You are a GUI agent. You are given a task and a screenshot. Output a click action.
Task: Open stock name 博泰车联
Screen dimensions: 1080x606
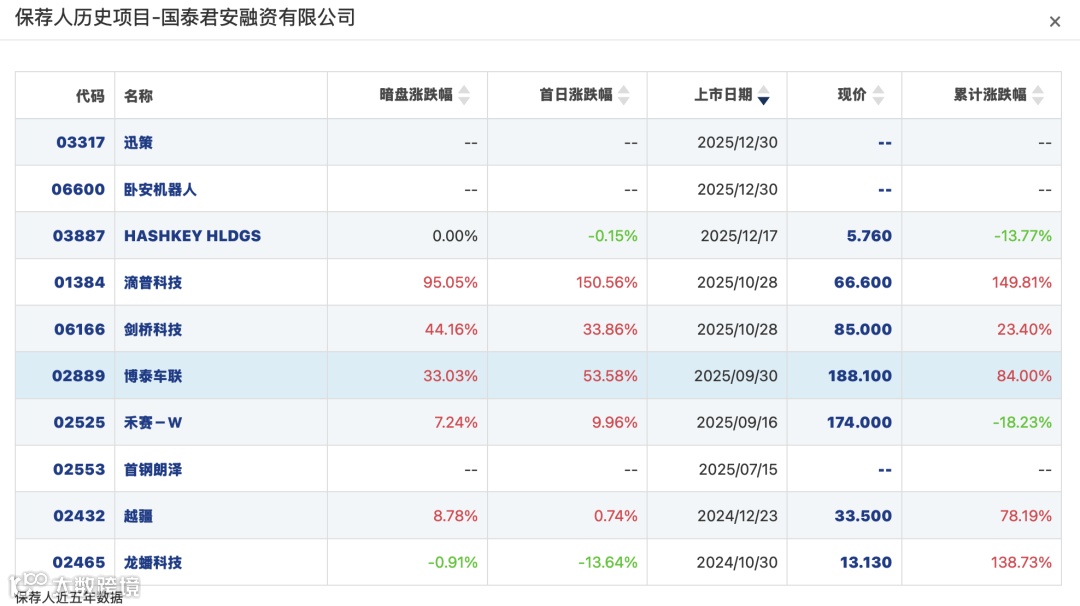pyautogui.click(x=153, y=376)
